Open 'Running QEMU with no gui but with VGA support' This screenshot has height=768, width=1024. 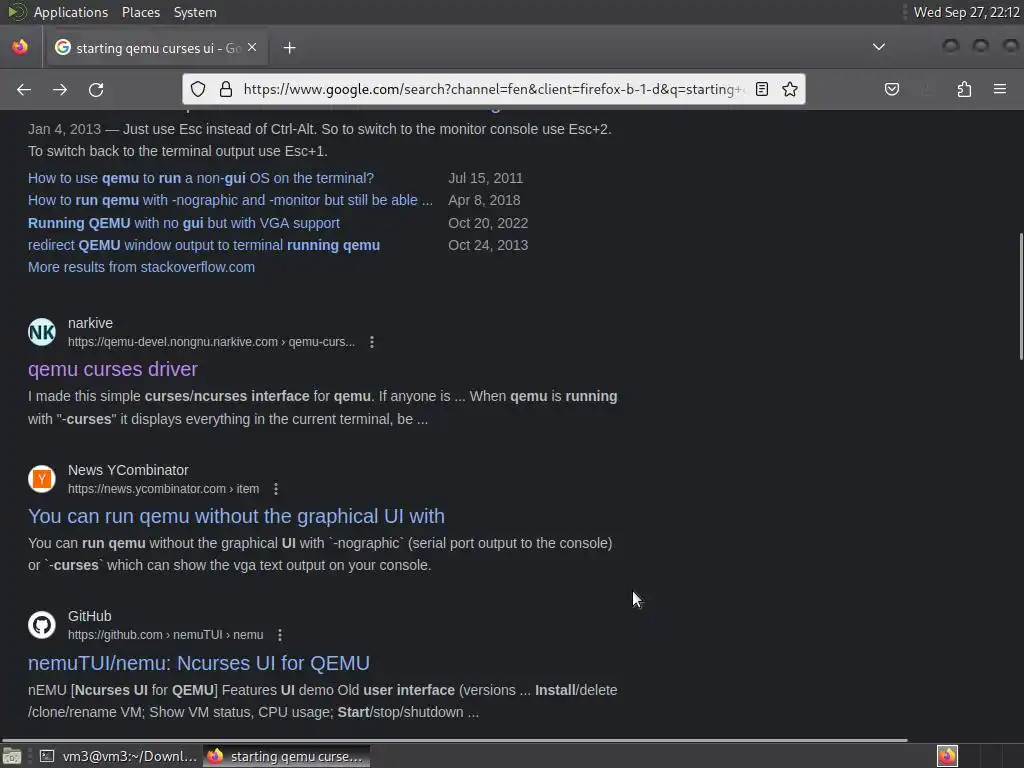tap(184, 223)
